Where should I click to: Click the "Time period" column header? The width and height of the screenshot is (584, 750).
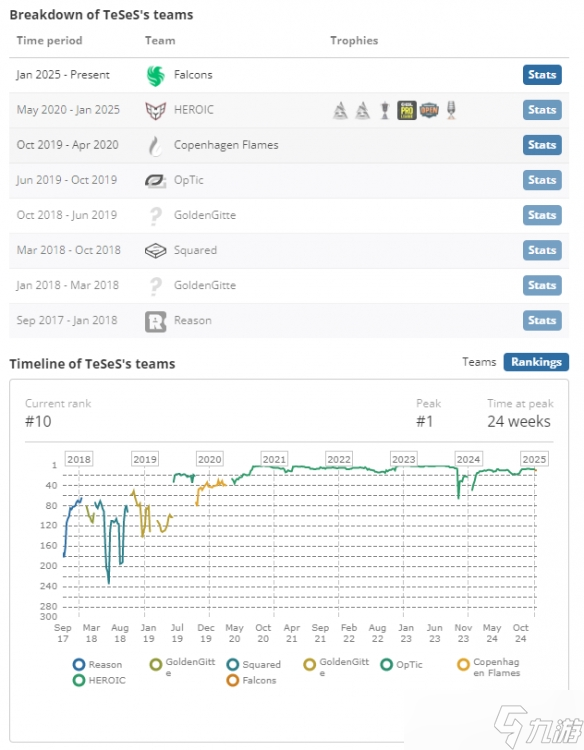49,41
